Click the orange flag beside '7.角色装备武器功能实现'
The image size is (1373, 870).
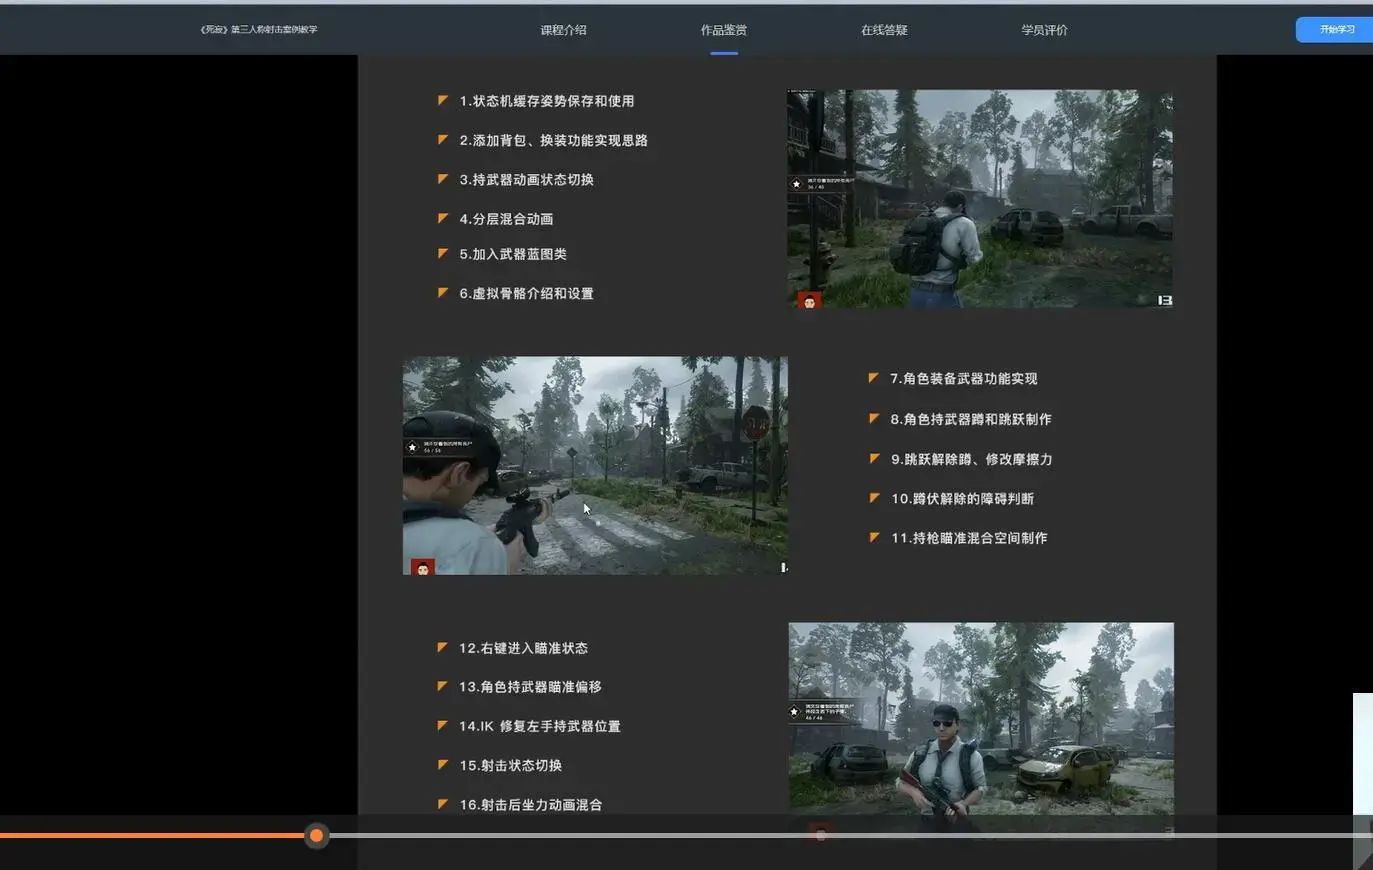click(x=874, y=377)
